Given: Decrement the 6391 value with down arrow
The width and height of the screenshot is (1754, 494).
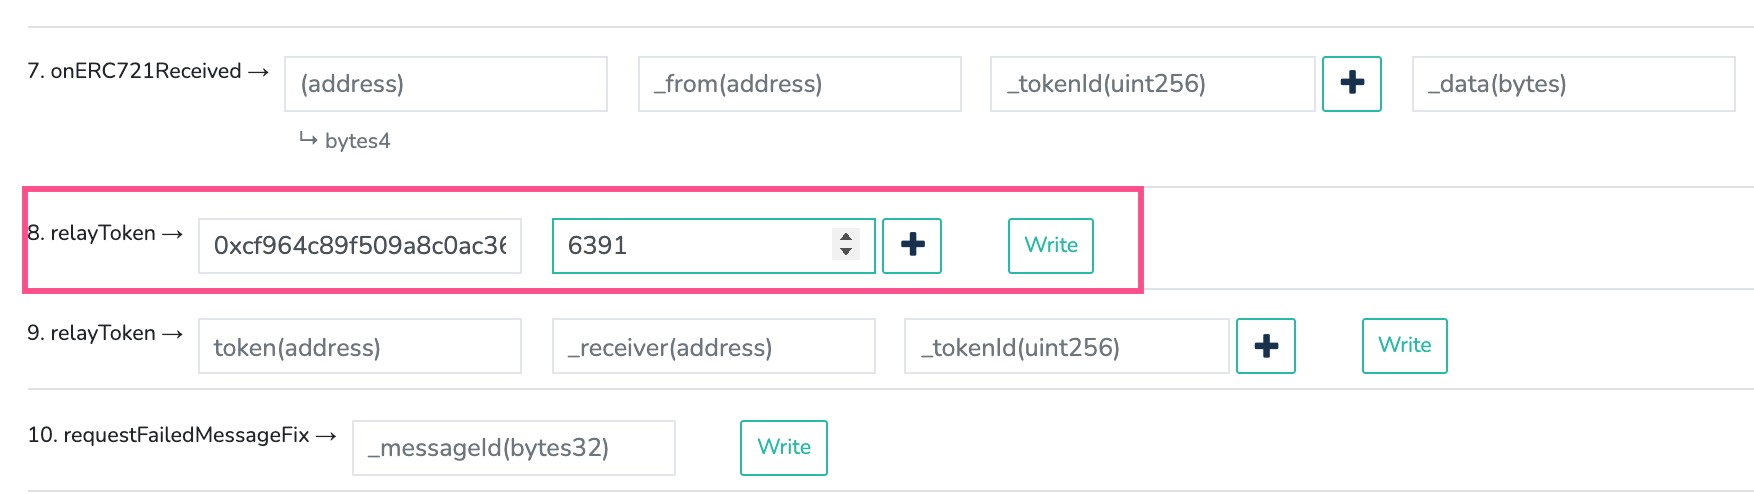Looking at the screenshot, I should [x=846, y=252].
